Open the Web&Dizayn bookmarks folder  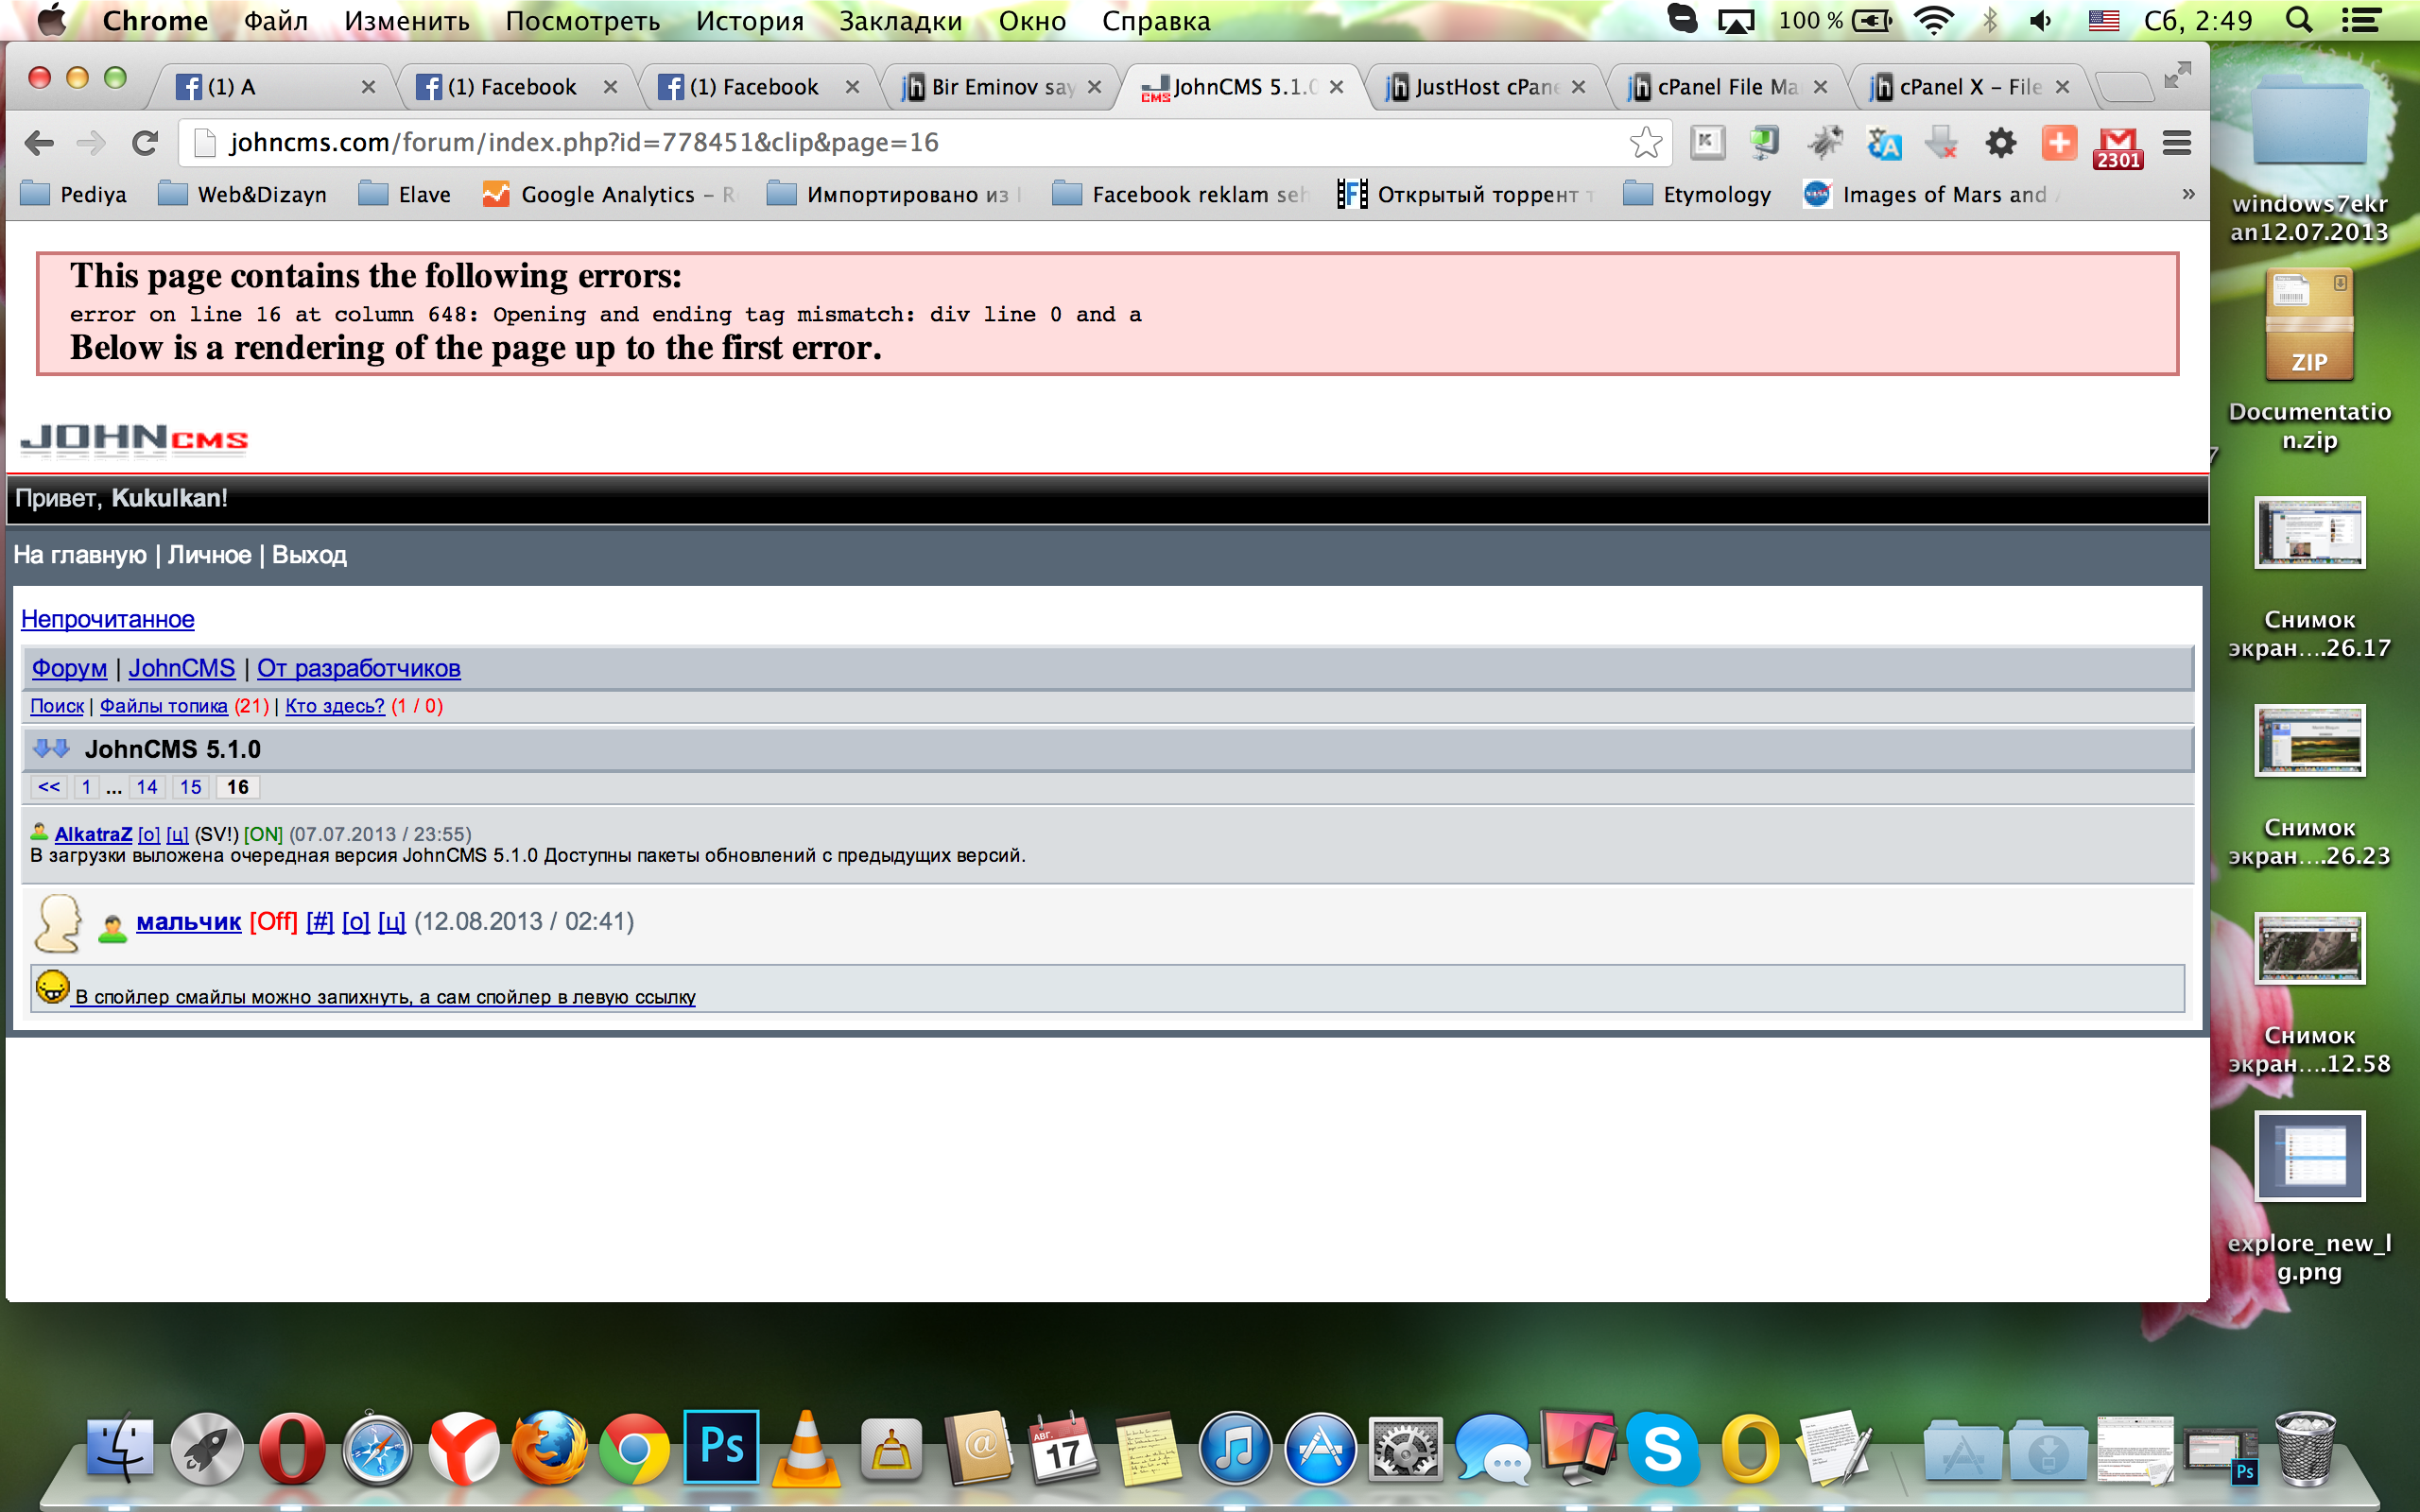tap(243, 194)
